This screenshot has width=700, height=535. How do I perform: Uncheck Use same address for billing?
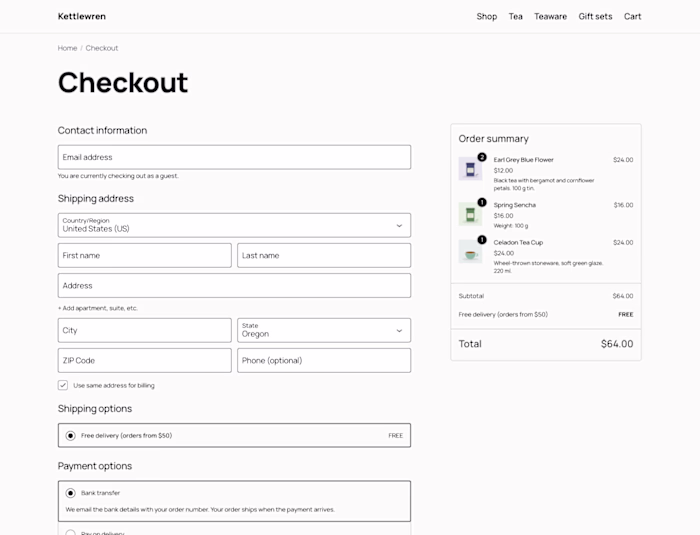pos(63,385)
